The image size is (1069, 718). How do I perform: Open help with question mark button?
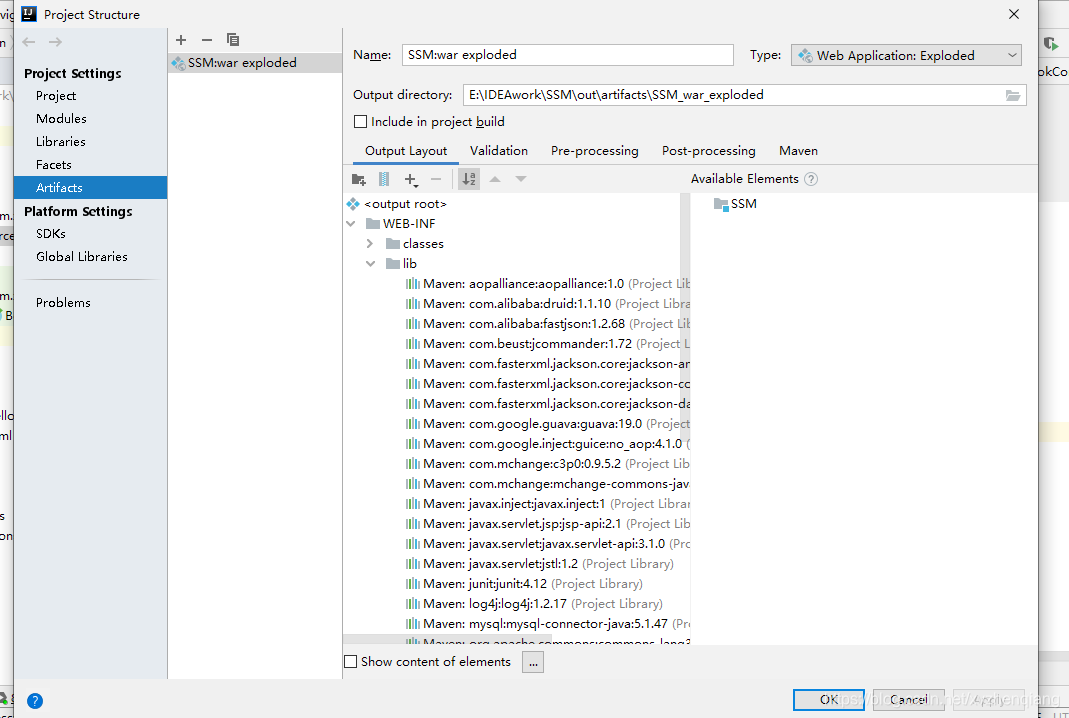pos(35,701)
